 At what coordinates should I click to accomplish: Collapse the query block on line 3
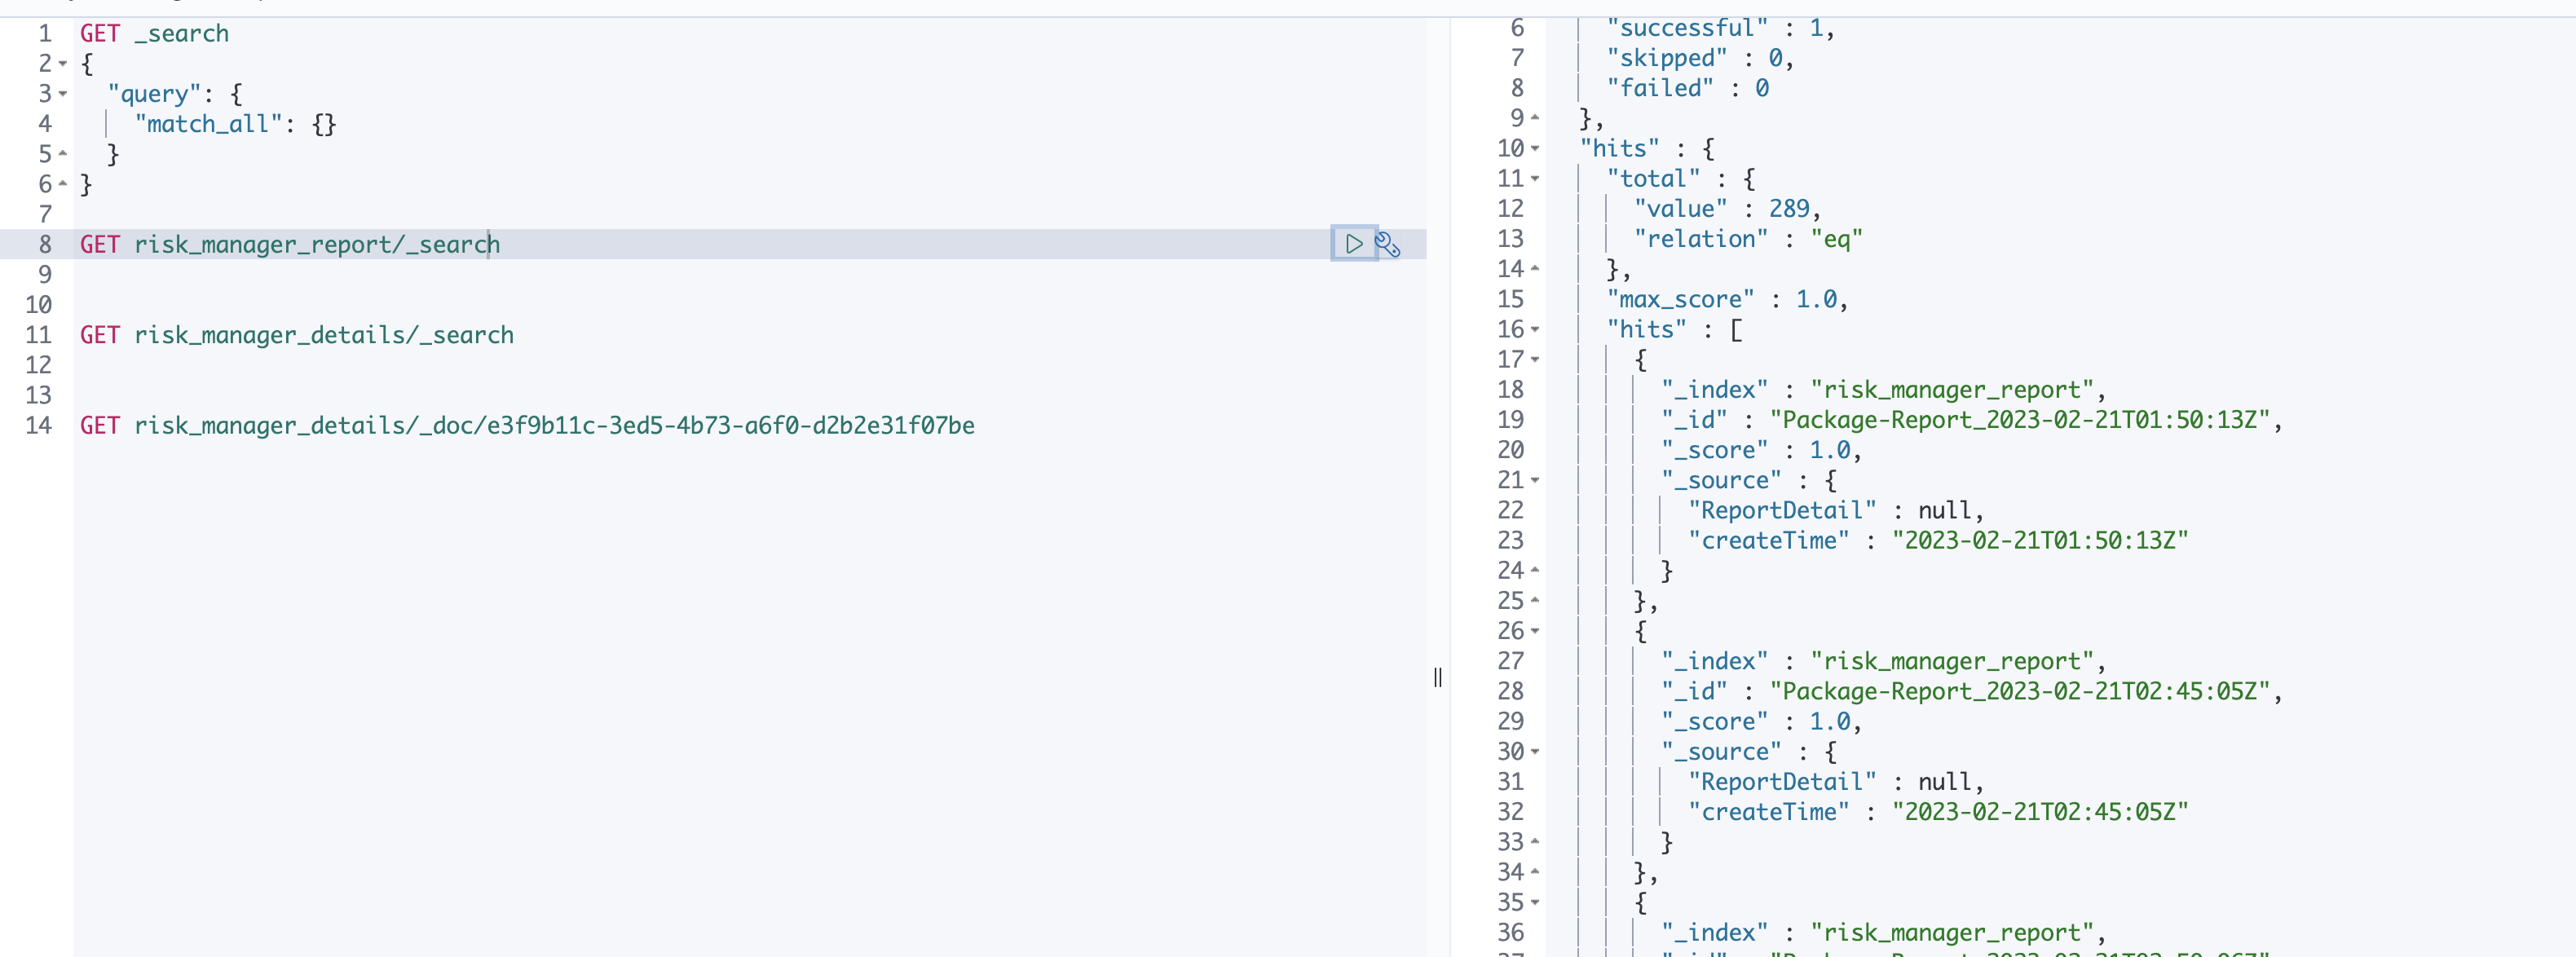(62, 93)
